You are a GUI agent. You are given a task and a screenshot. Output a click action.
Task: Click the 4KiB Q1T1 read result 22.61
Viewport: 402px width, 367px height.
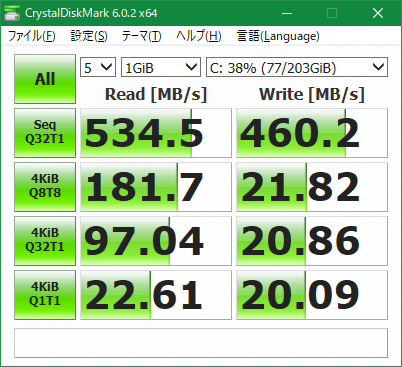pyautogui.click(x=156, y=295)
